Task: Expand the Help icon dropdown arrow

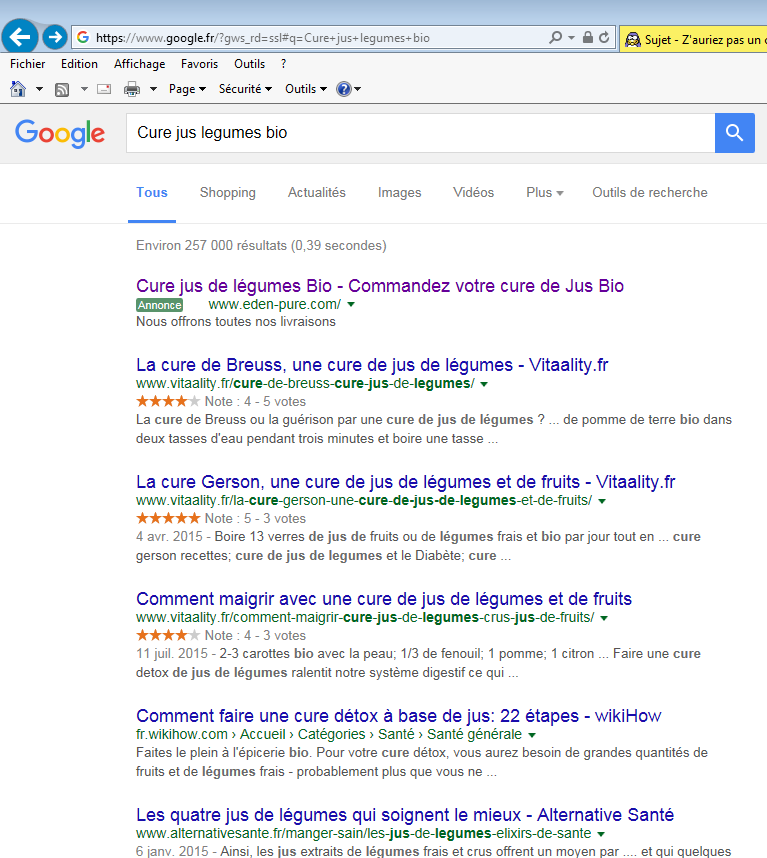Action: tap(357, 89)
